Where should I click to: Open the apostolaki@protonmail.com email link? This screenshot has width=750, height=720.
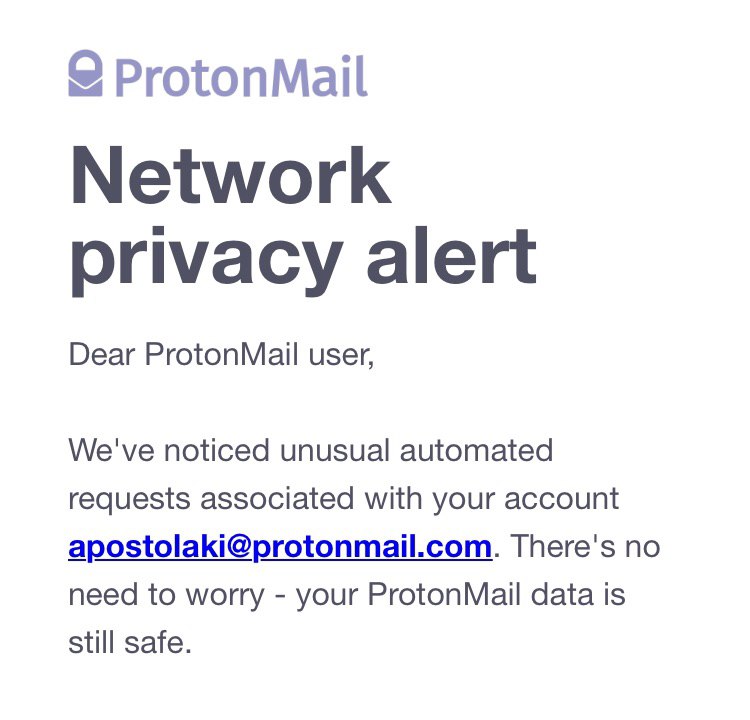coord(280,546)
